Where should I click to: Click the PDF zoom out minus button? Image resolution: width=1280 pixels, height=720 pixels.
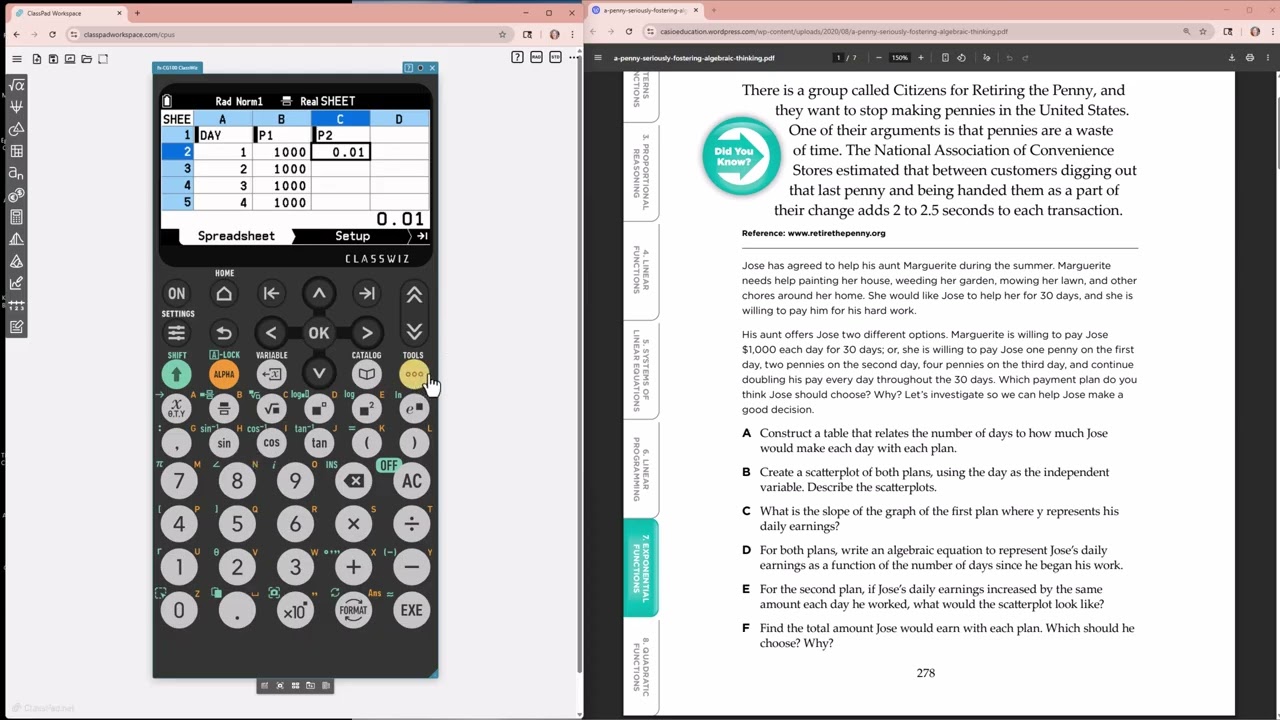(879, 58)
